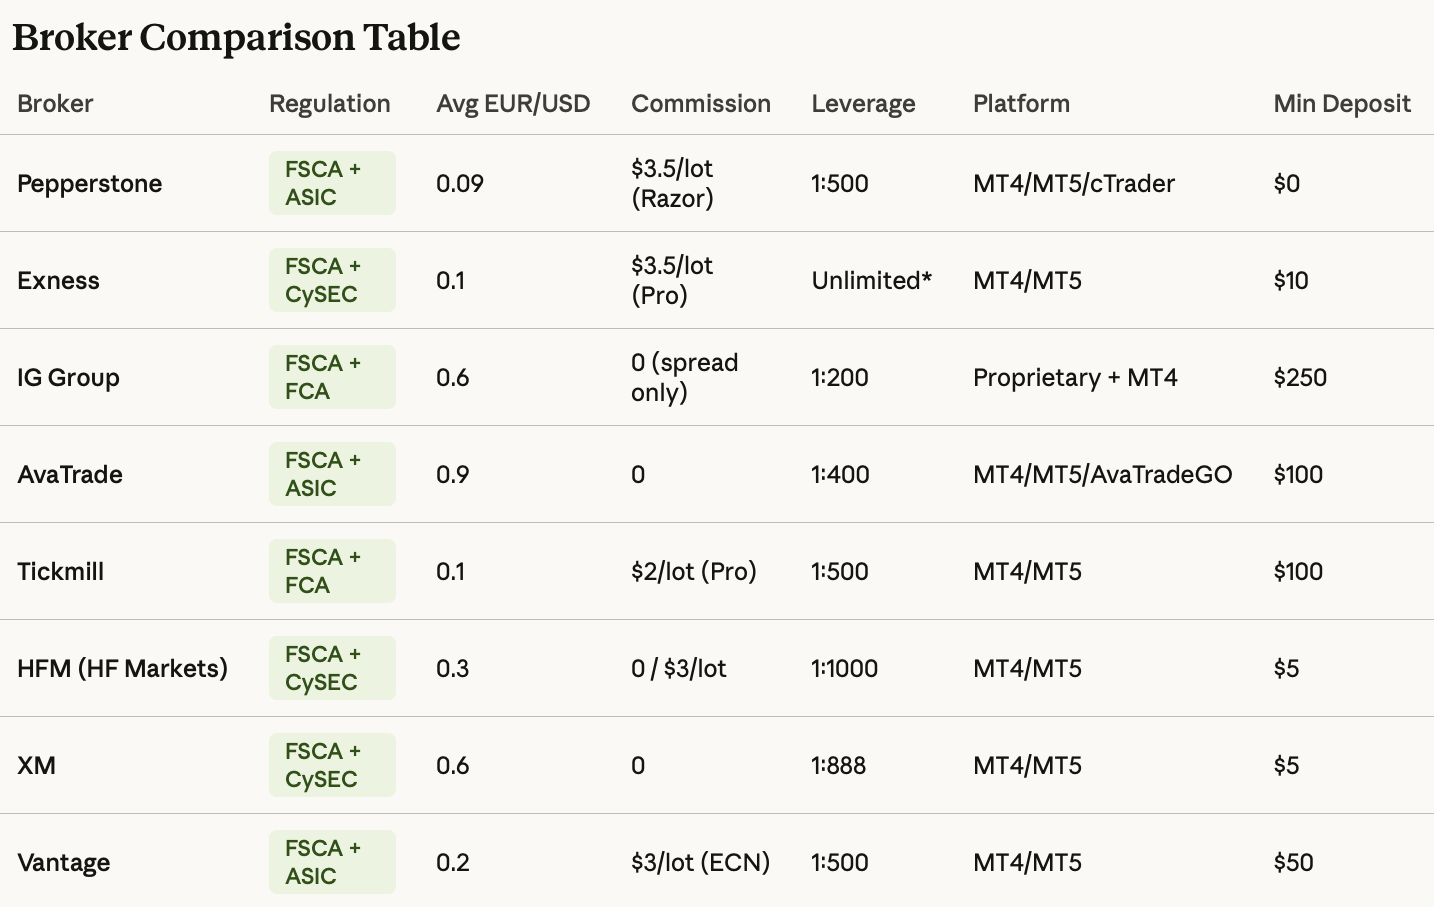Select the "MT4/MT5/AvaTradeGO" platform cell
The width and height of the screenshot is (1434, 907).
[x=1103, y=475]
